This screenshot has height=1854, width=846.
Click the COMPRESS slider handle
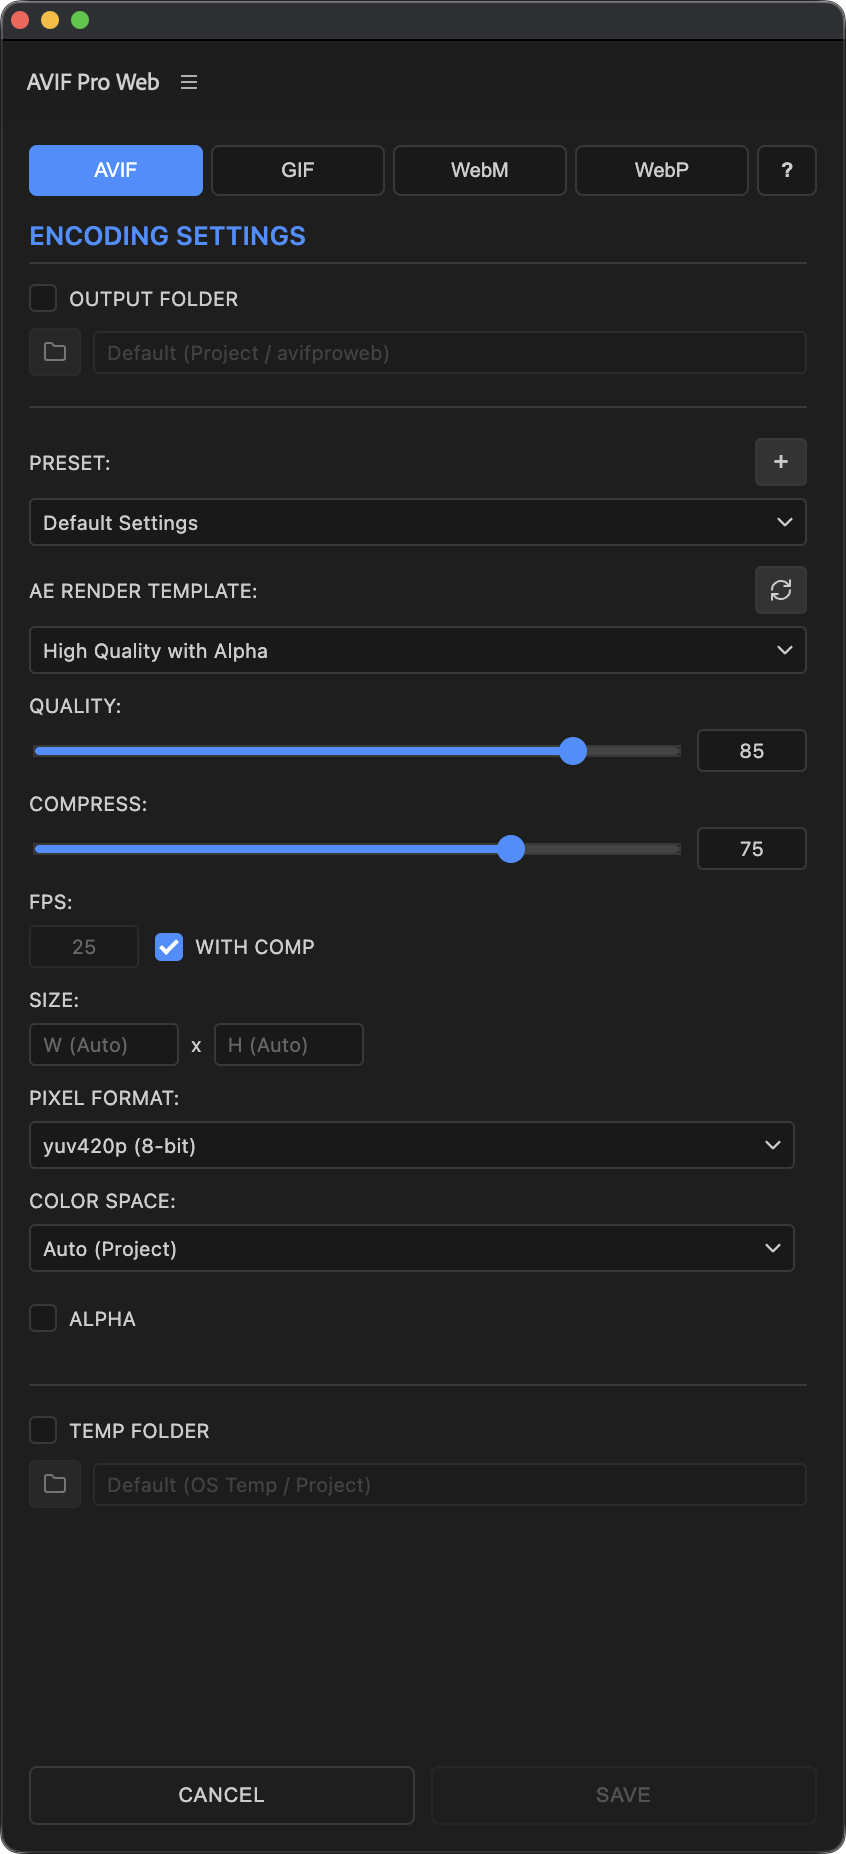(x=511, y=849)
